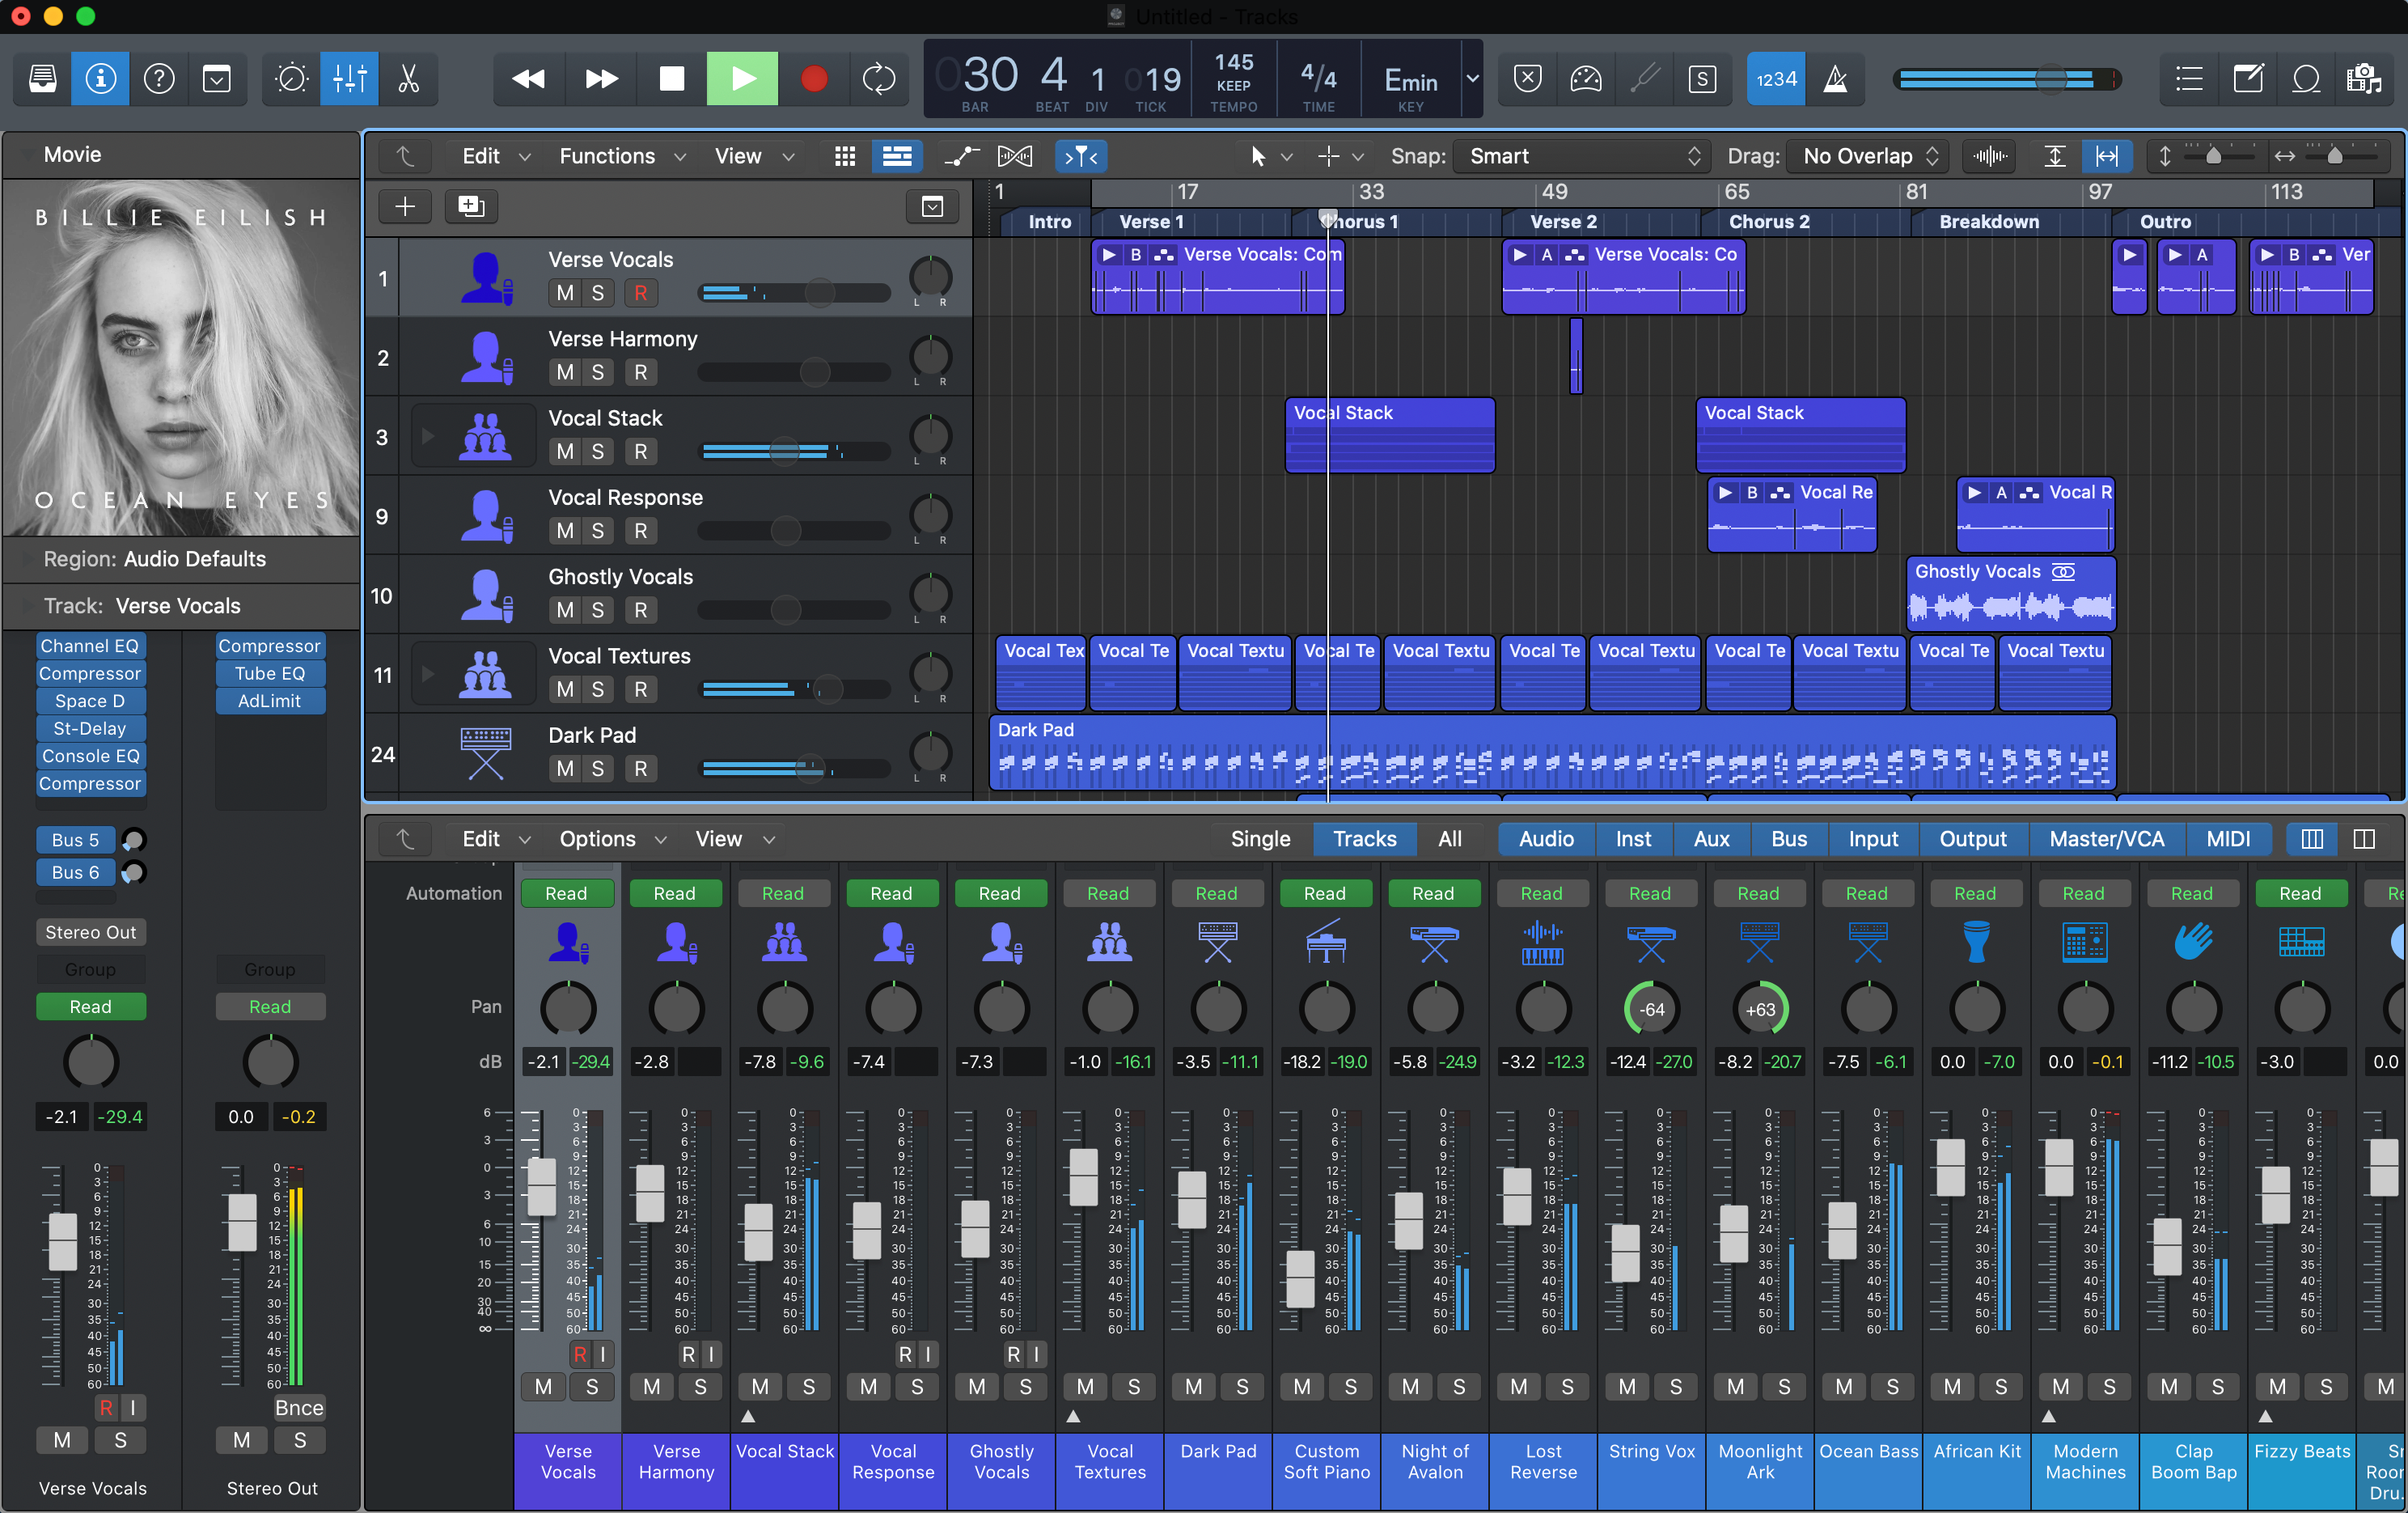Open the Channel EQ plugin in inspector
This screenshot has height=1513, width=2408.
(90, 646)
